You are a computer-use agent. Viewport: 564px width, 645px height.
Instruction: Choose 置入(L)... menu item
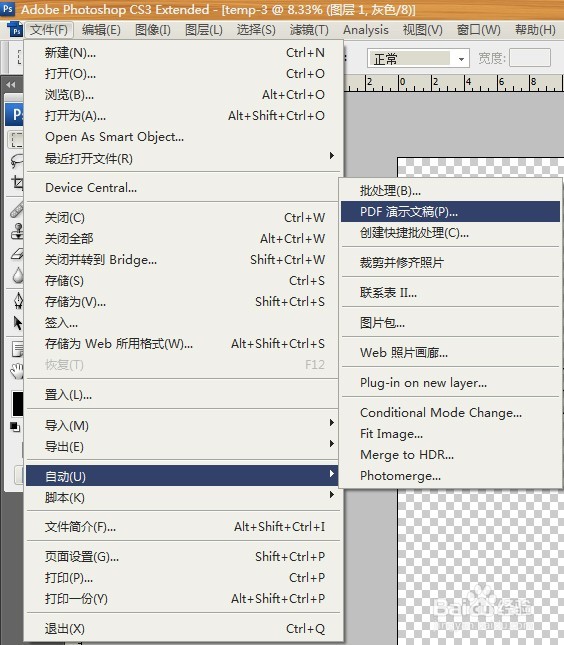click(x=183, y=395)
